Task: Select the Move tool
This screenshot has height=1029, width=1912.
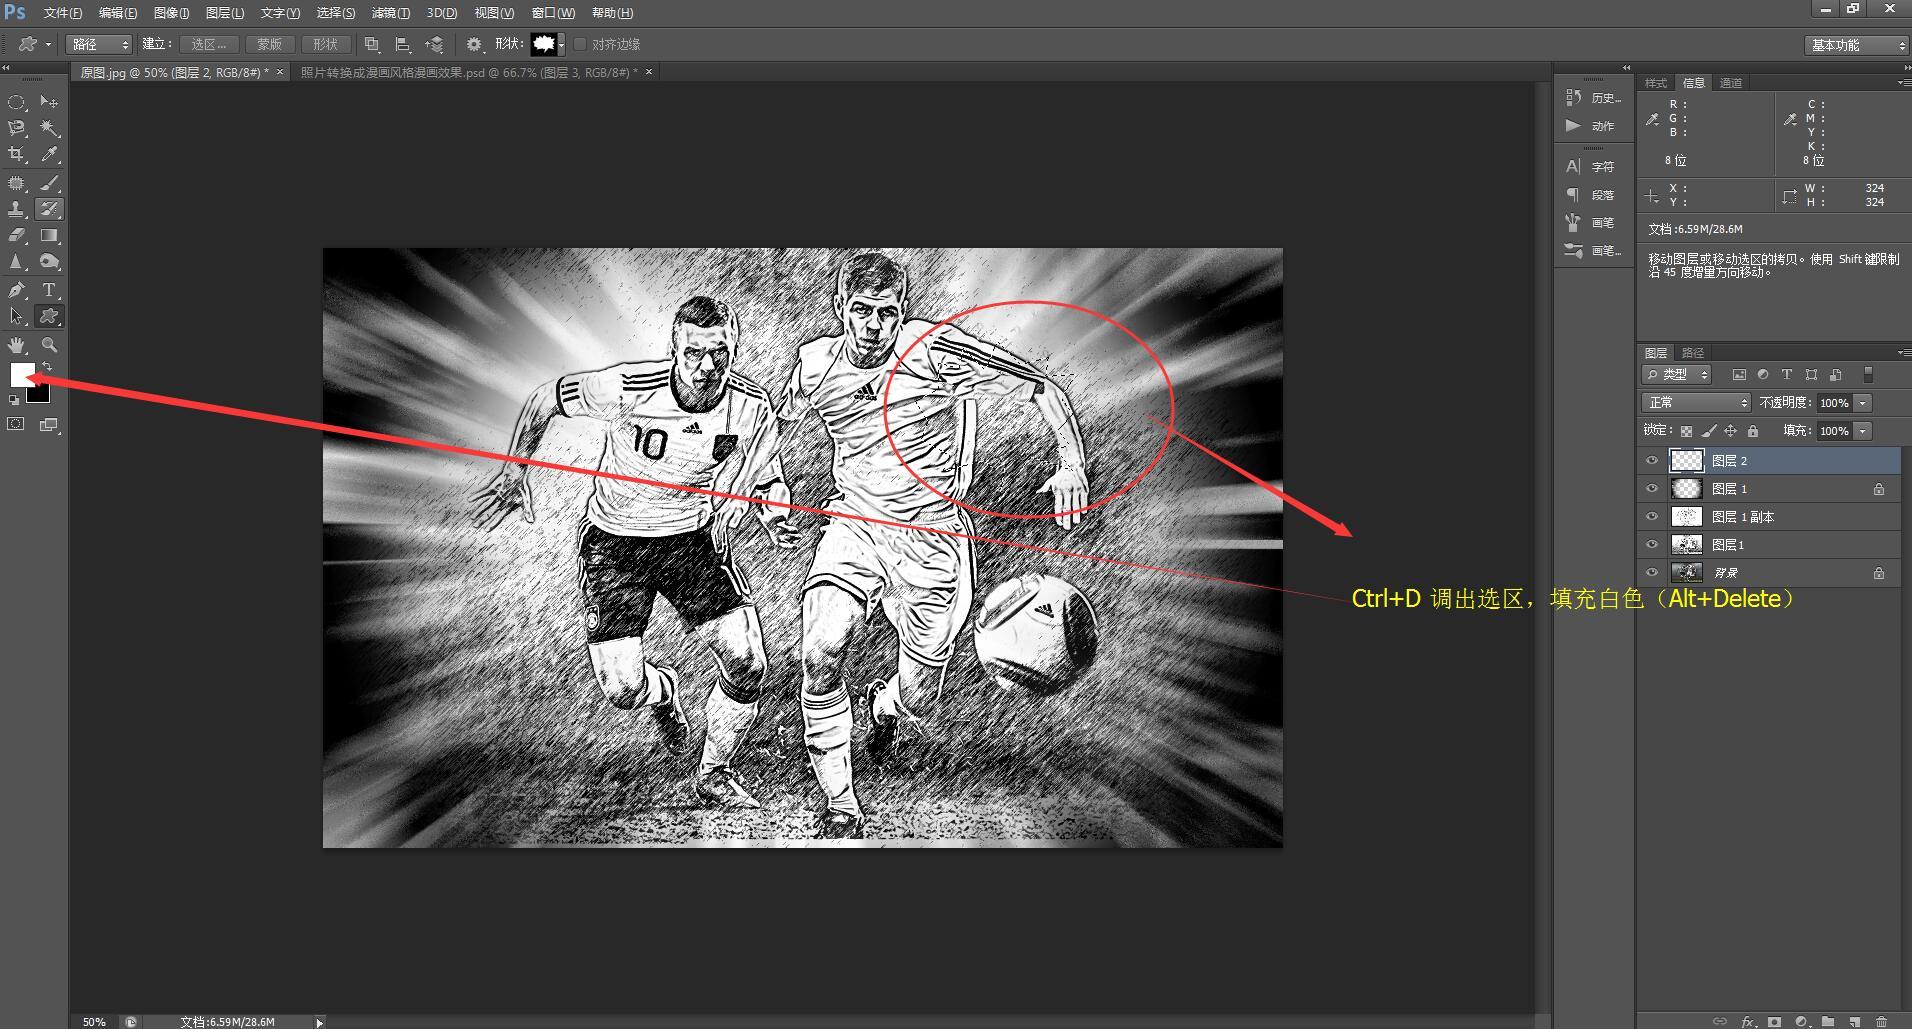Action: click(48, 102)
